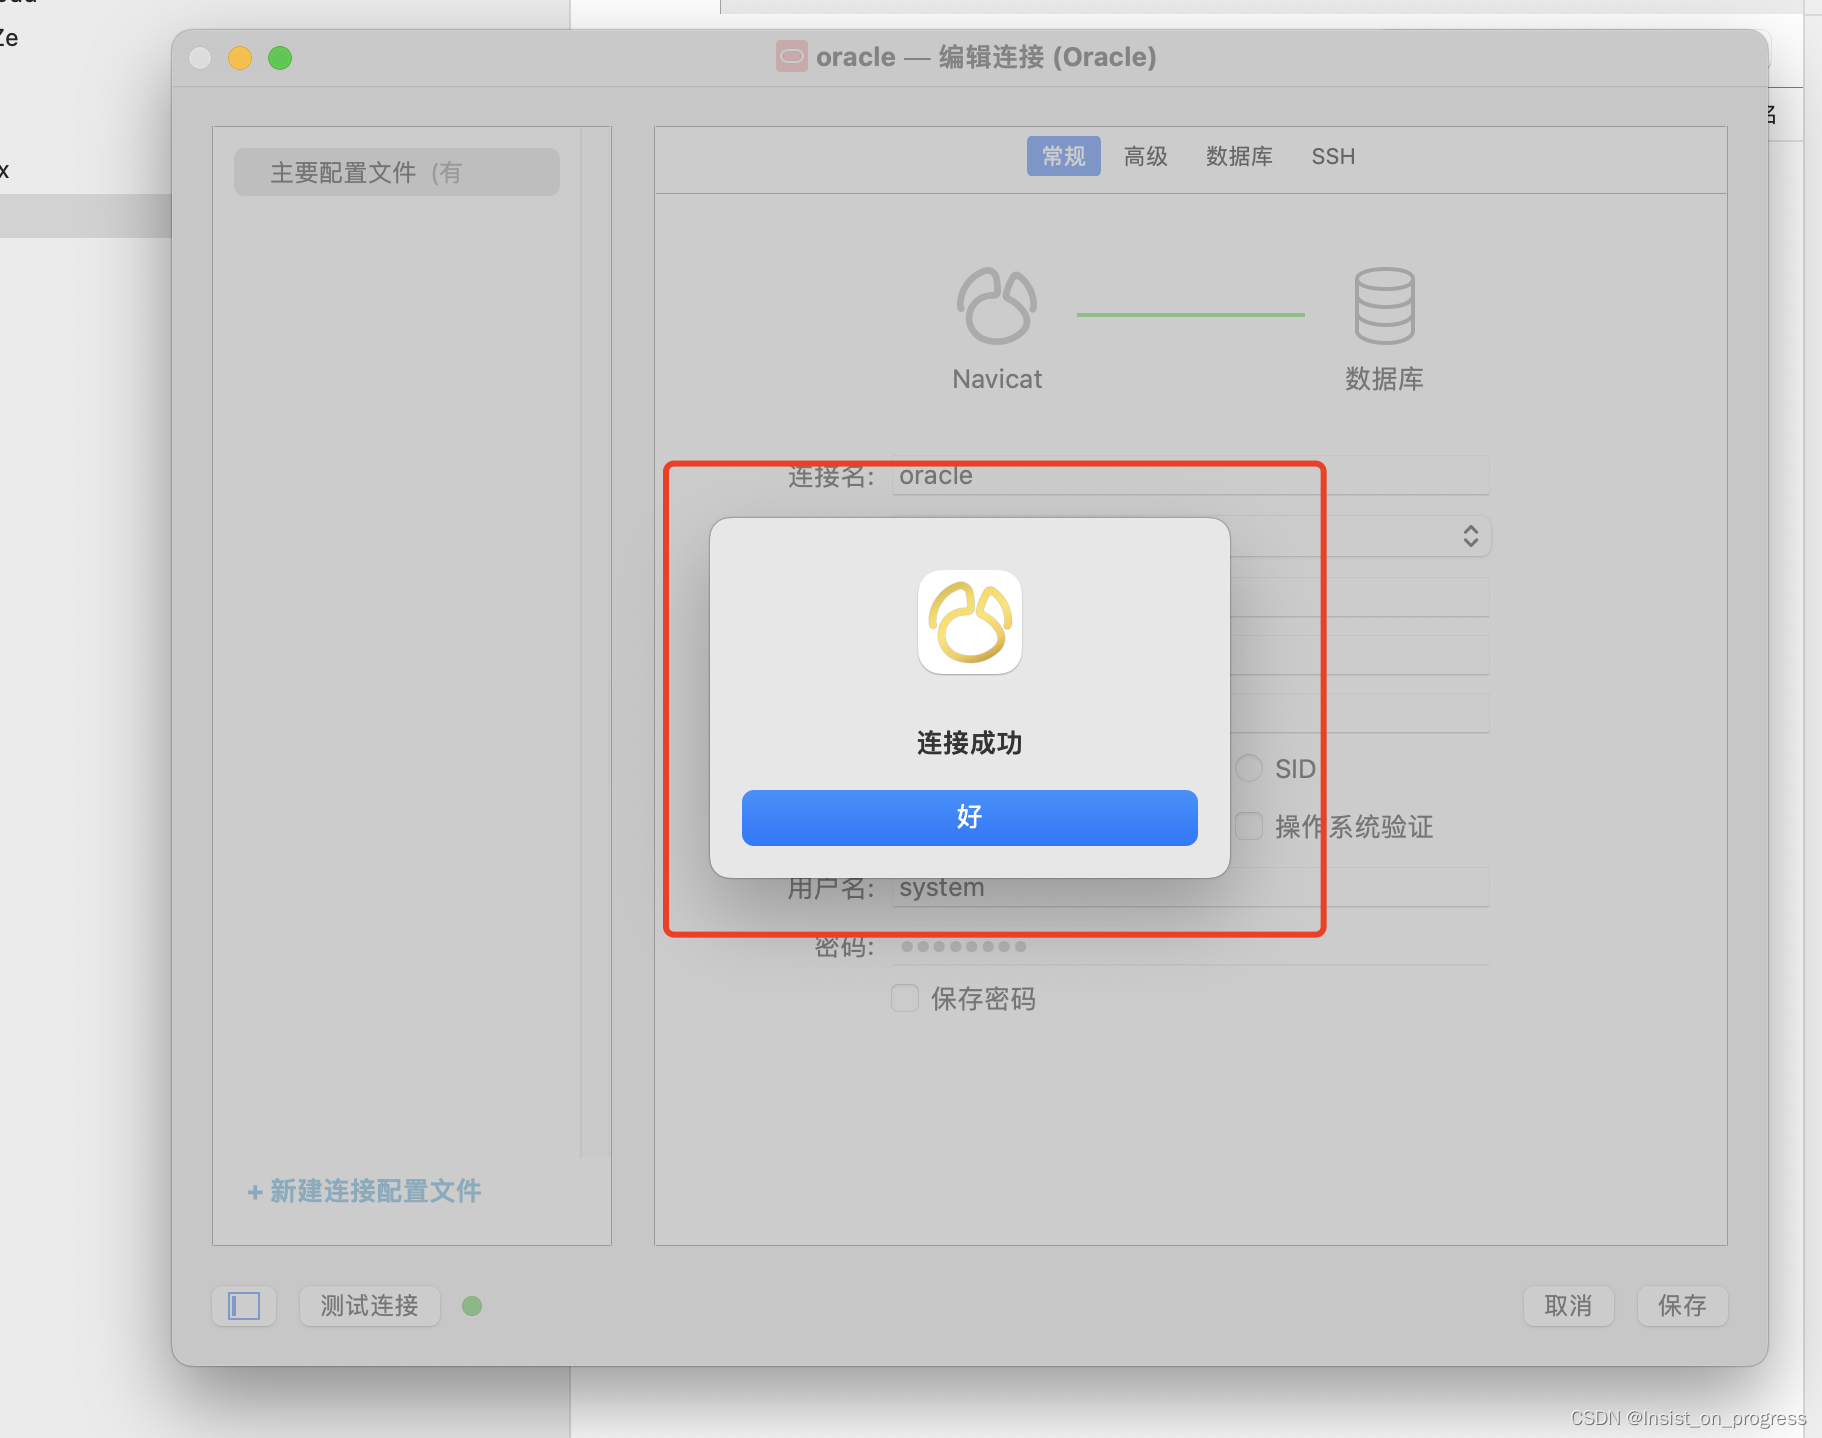Screen dimensions: 1822x1438
Task: Open the SSH tab
Action: click(1333, 156)
